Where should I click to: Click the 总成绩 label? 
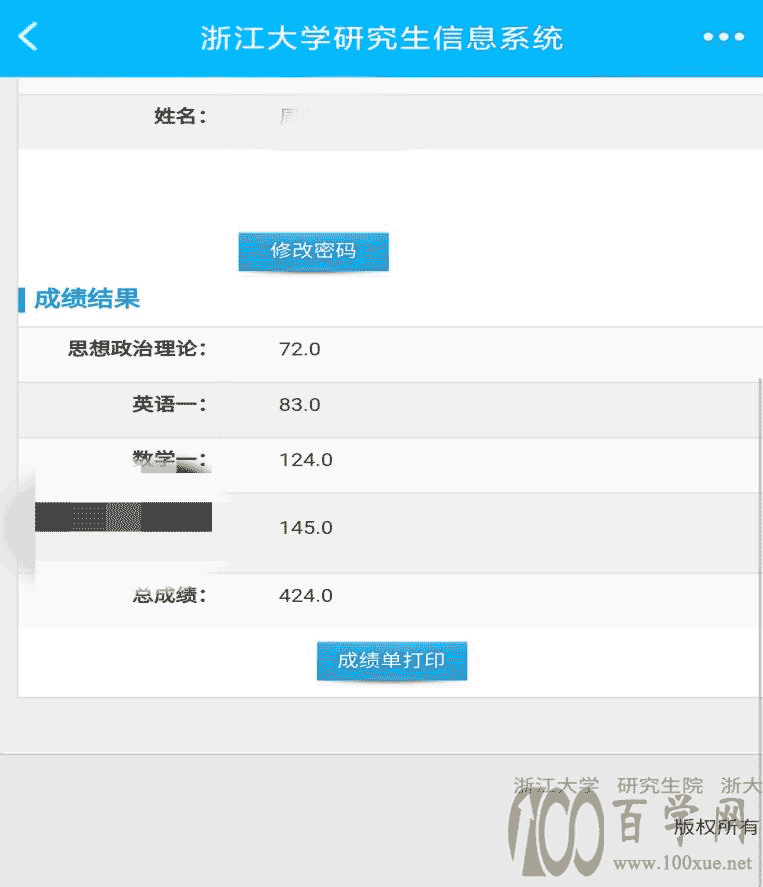[170, 595]
